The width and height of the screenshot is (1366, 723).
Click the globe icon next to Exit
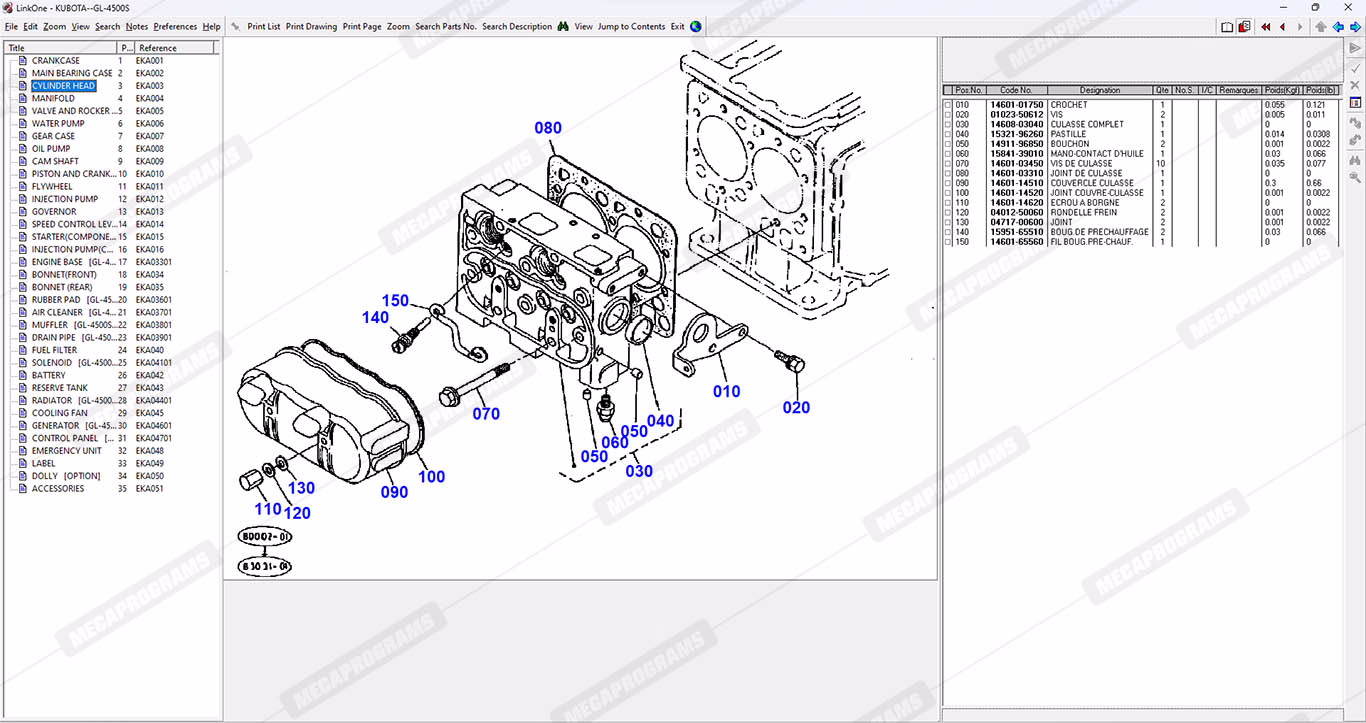click(x=696, y=27)
